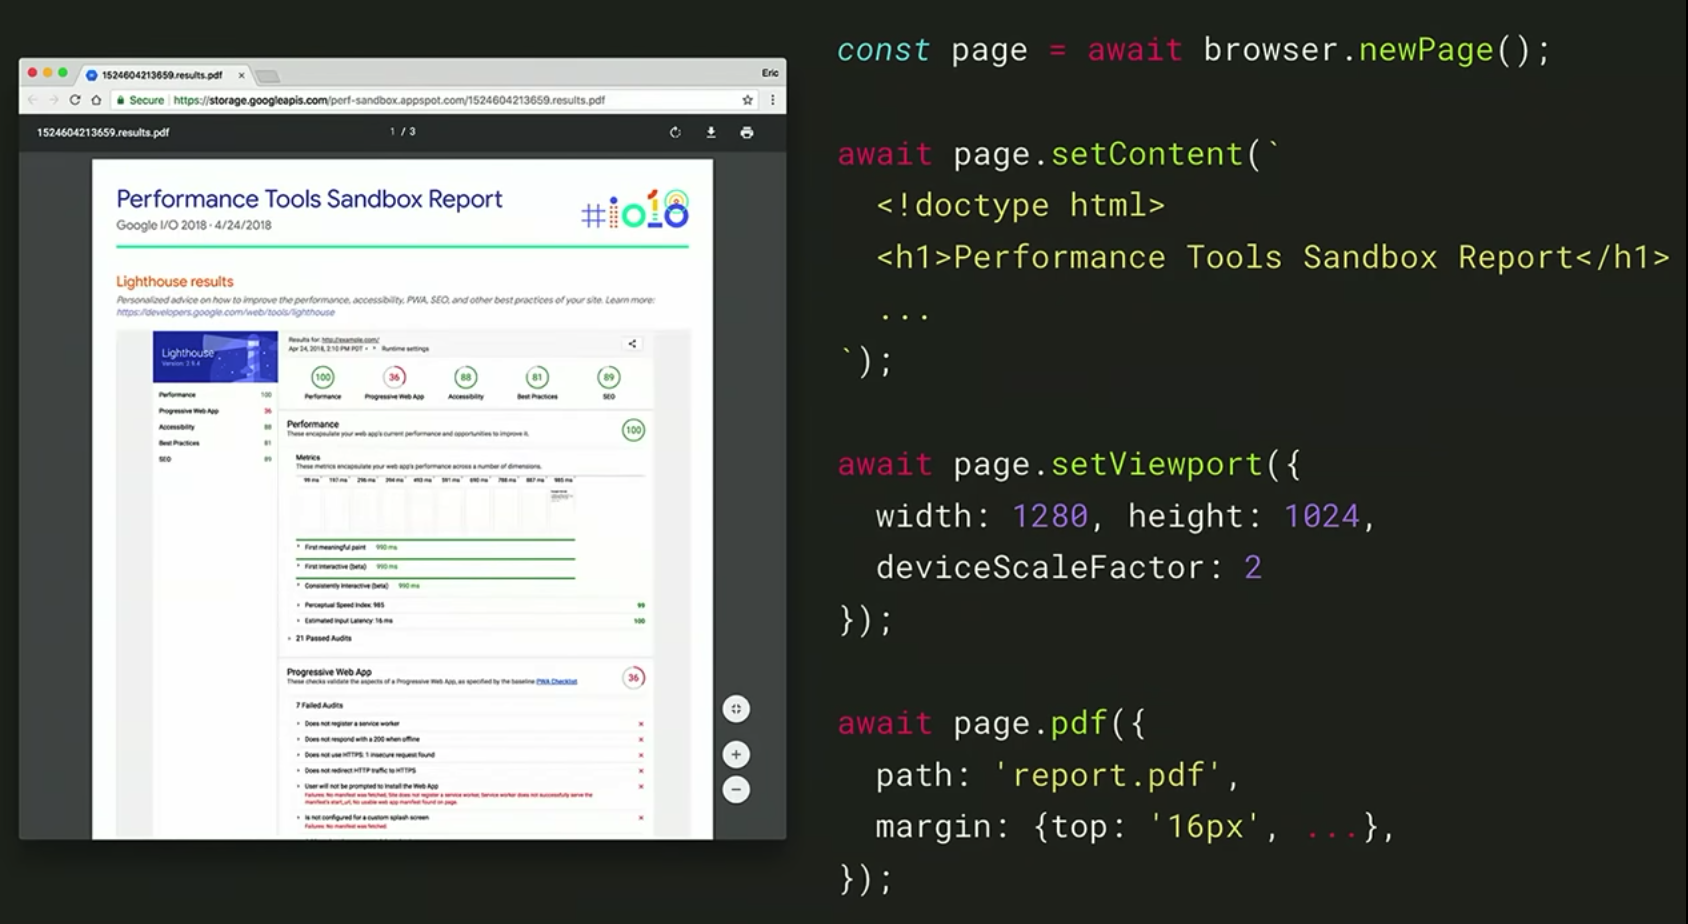Close the results.pdf browser tab
Image resolution: width=1688 pixels, height=924 pixels.
pyautogui.click(x=241, y=75)
